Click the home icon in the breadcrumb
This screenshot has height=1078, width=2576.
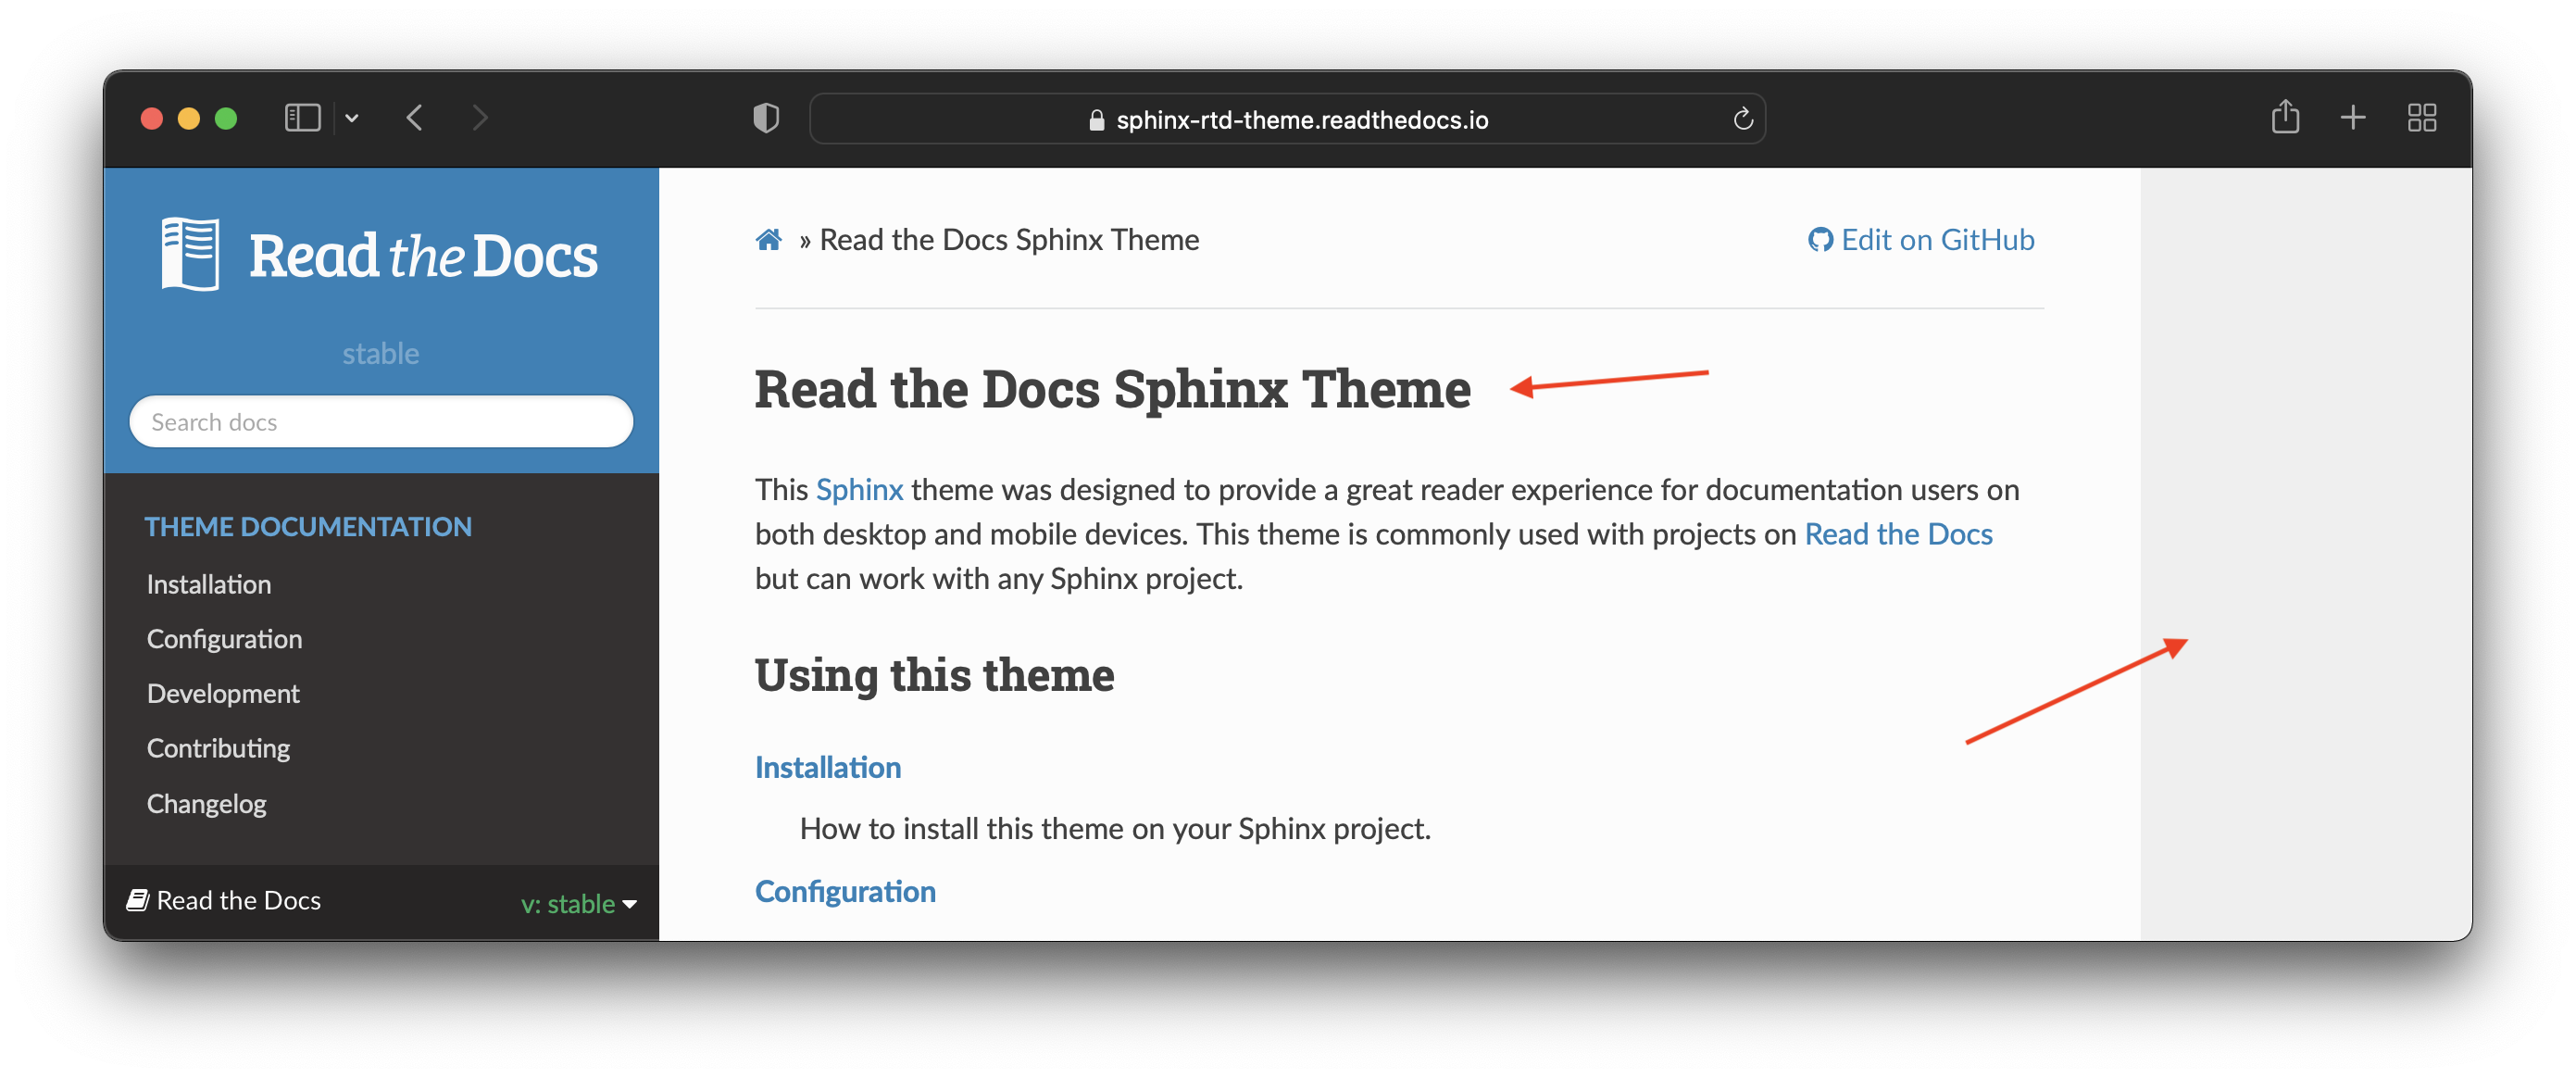768,240
